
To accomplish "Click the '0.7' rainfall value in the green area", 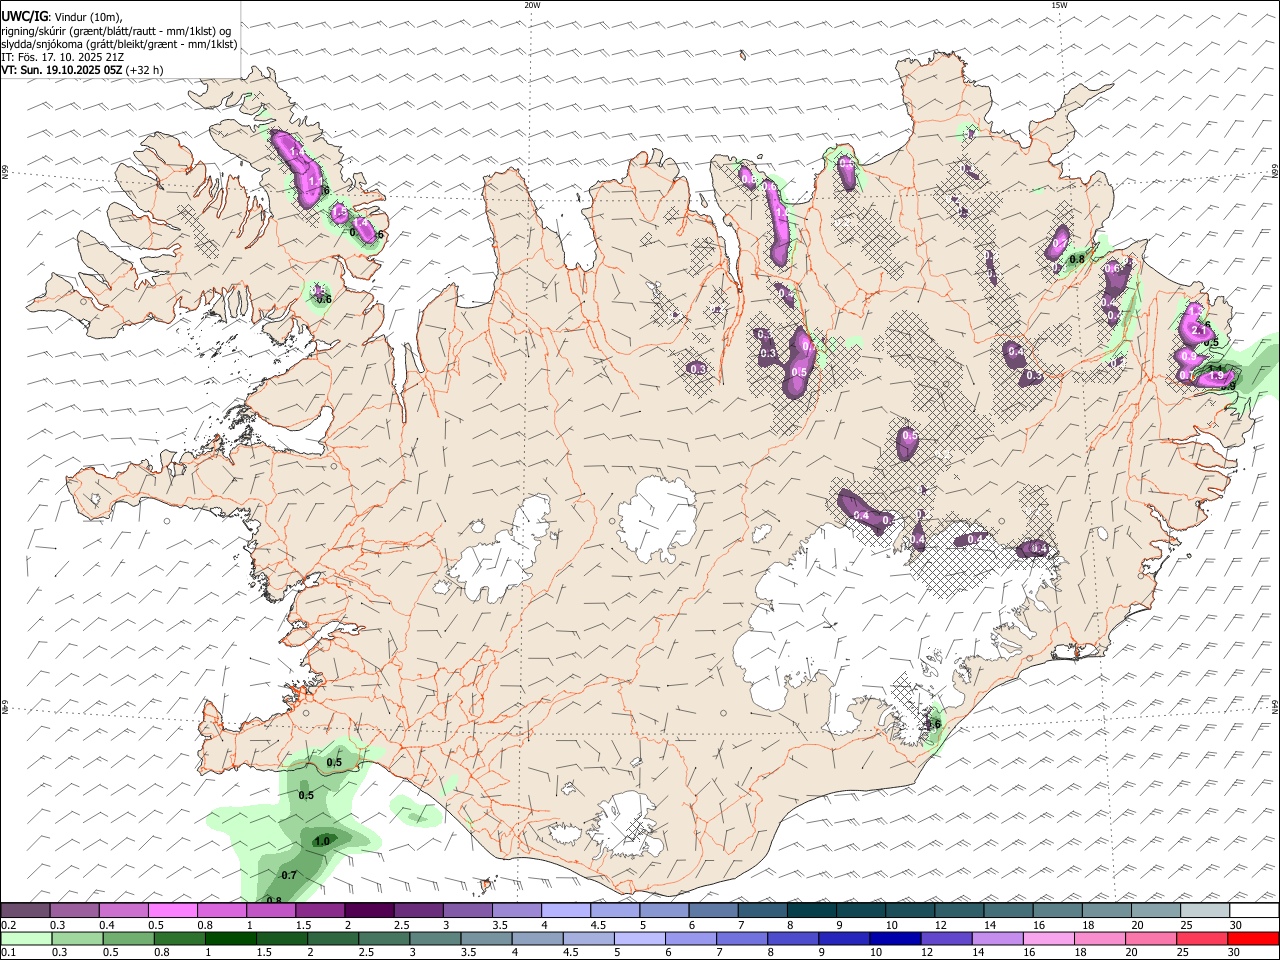I will [x=289, y=875].
